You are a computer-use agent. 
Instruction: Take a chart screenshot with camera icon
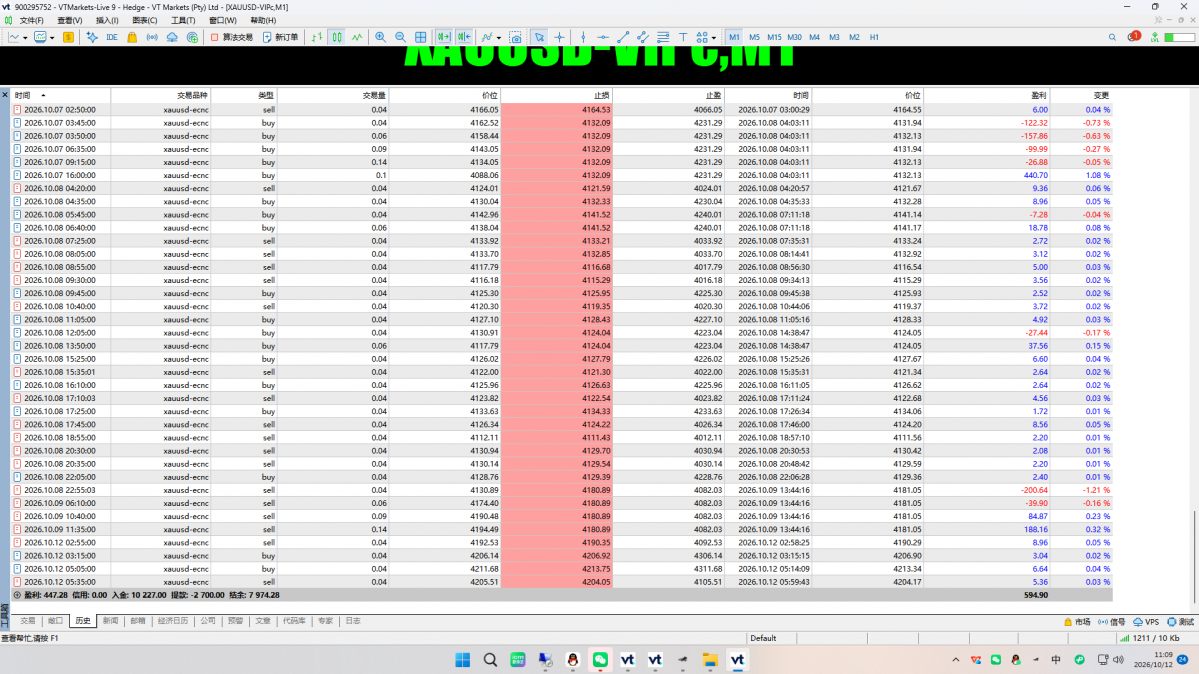pos(515,37)
